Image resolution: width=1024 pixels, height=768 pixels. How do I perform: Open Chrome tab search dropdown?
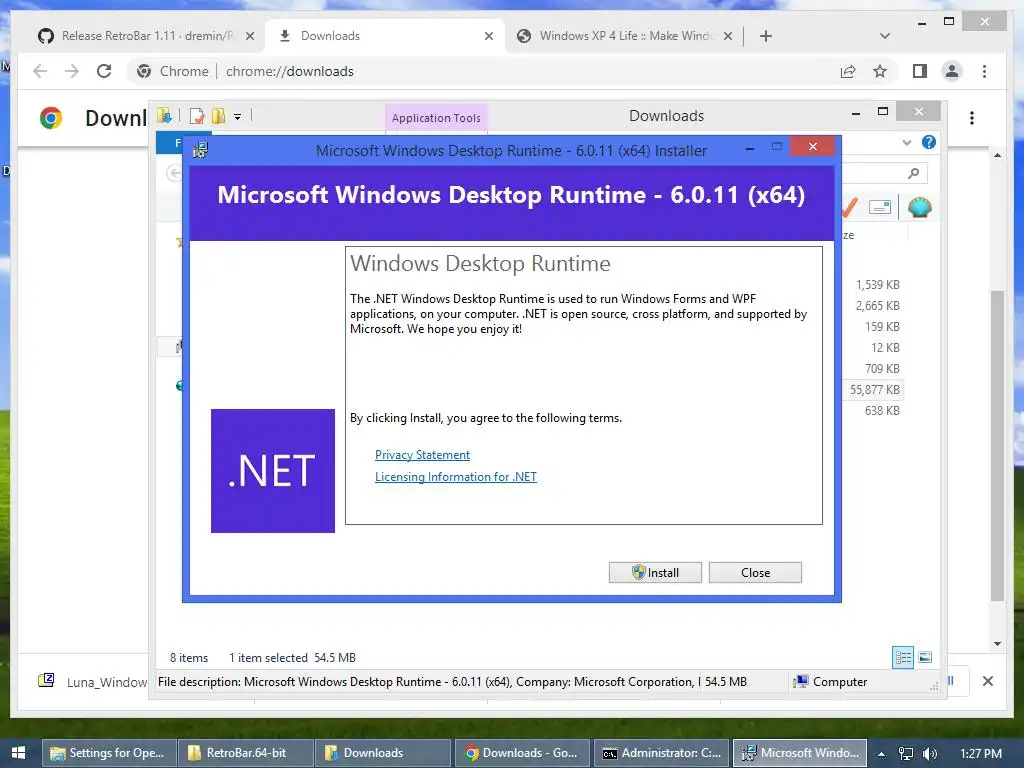coord(885,36)
